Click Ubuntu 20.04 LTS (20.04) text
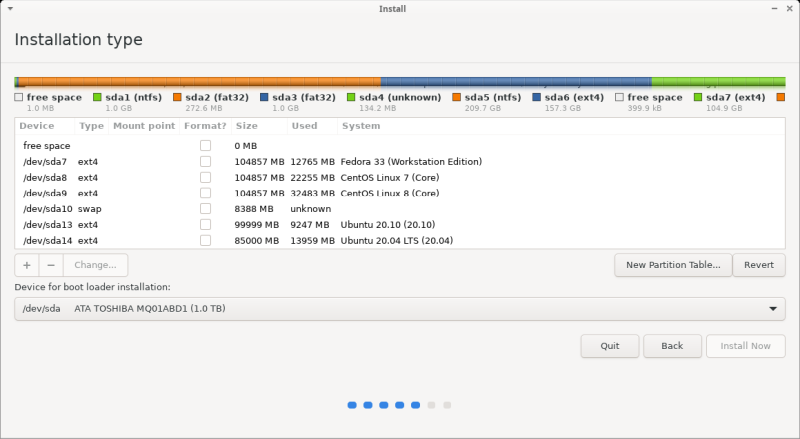 click(396, 240)
